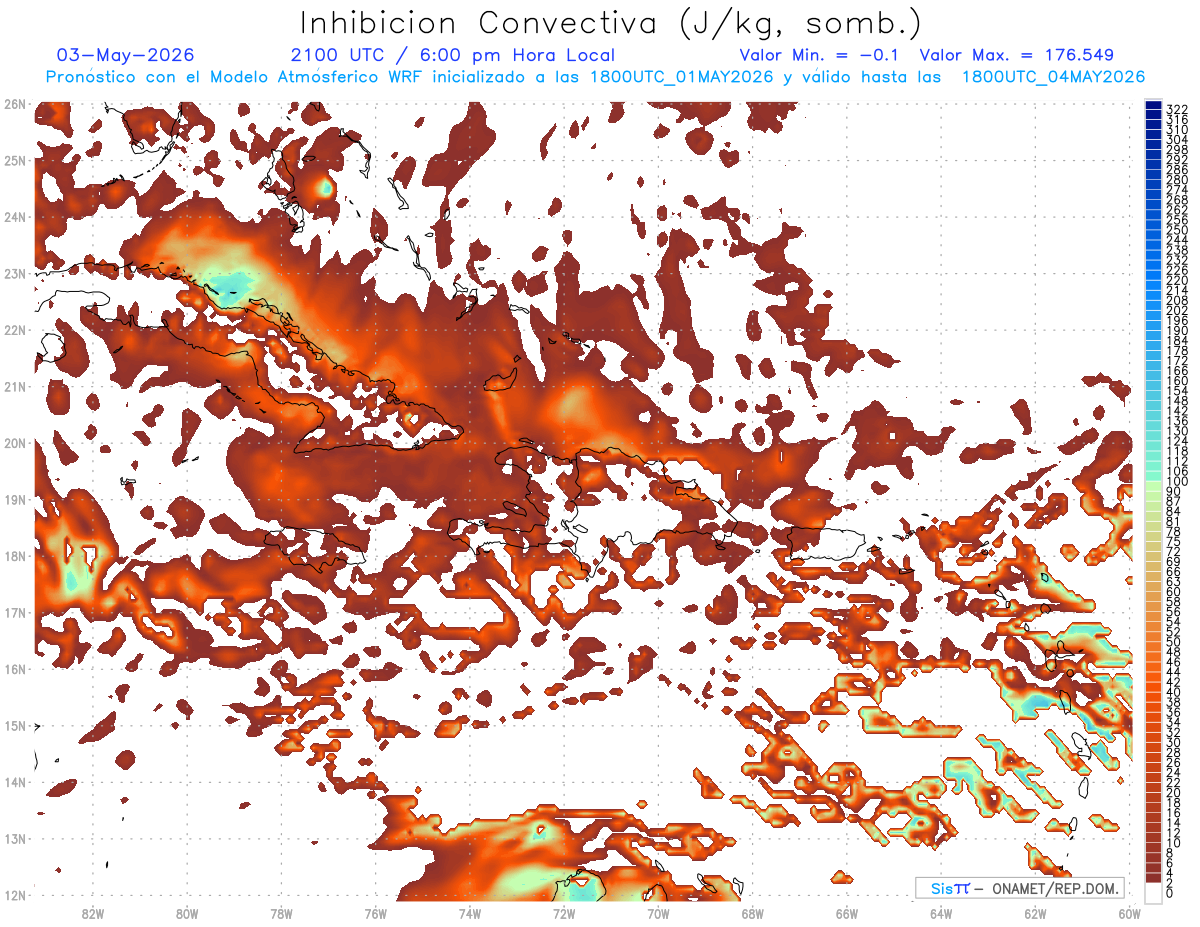Click the 03-May-2026 date label

click(125, 55)
